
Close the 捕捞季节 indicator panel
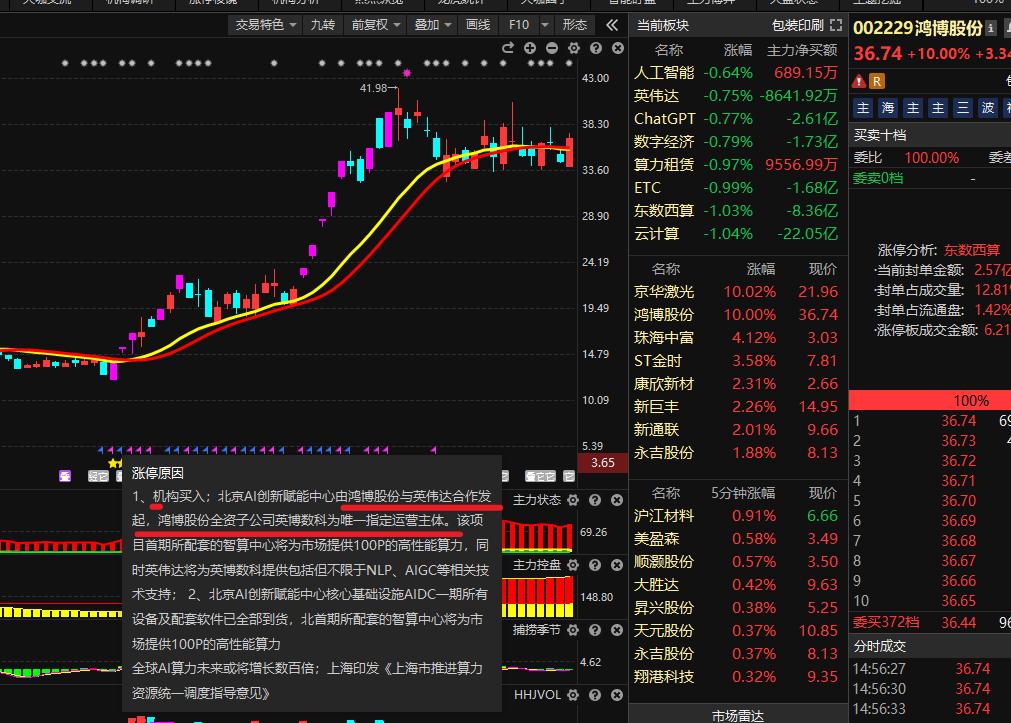tap(617, 630)
